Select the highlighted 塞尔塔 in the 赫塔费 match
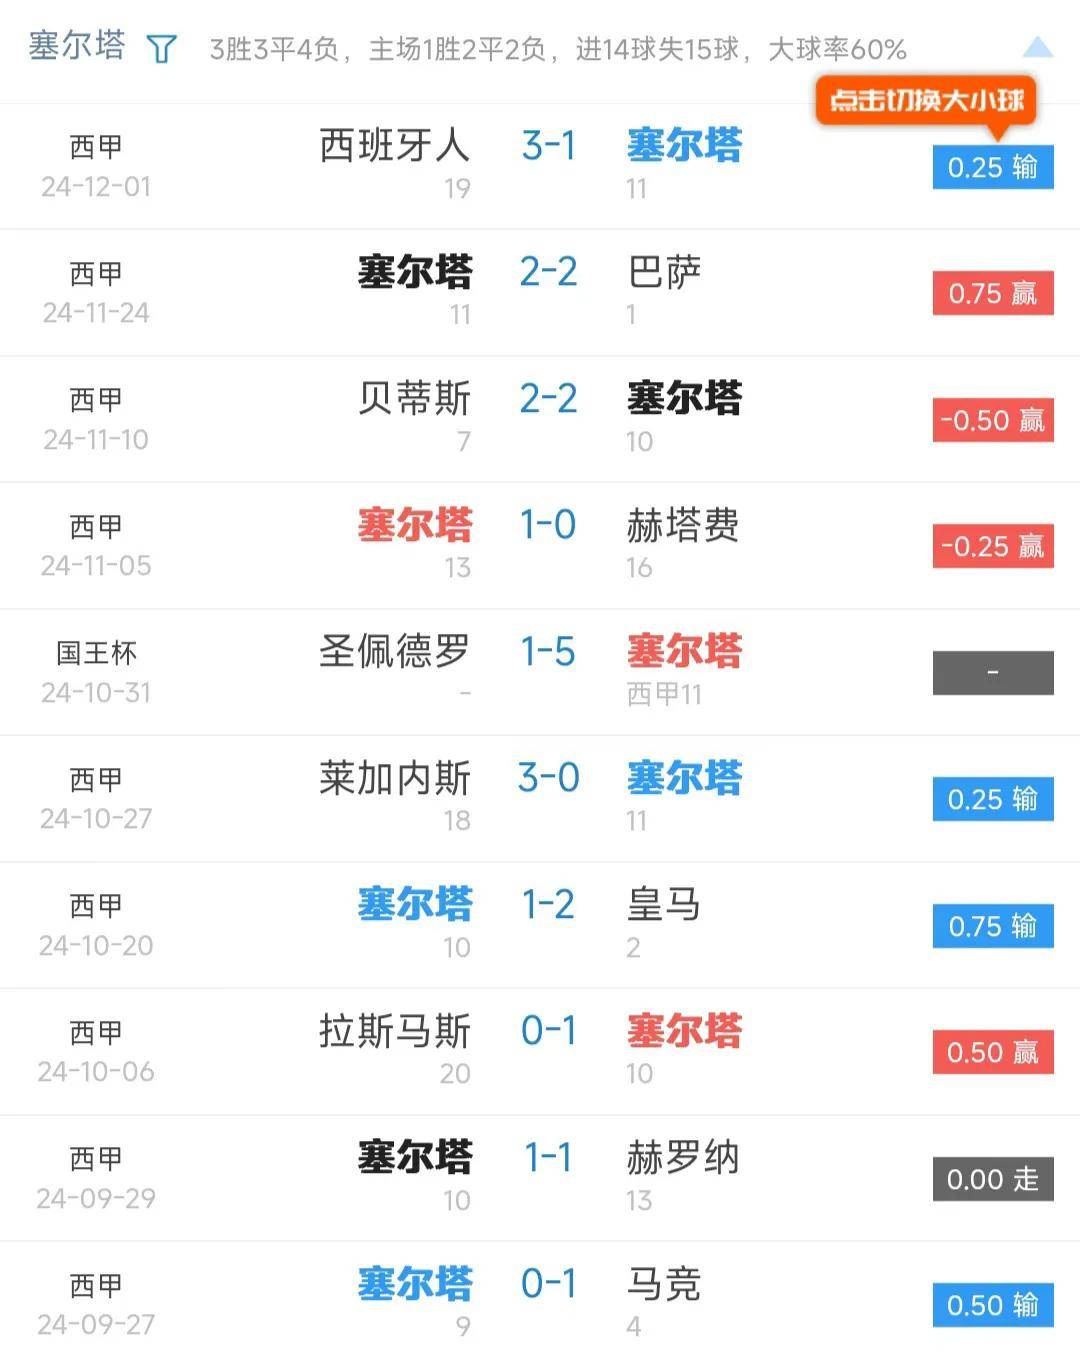1080x1367 pixels. click(415, 525)
